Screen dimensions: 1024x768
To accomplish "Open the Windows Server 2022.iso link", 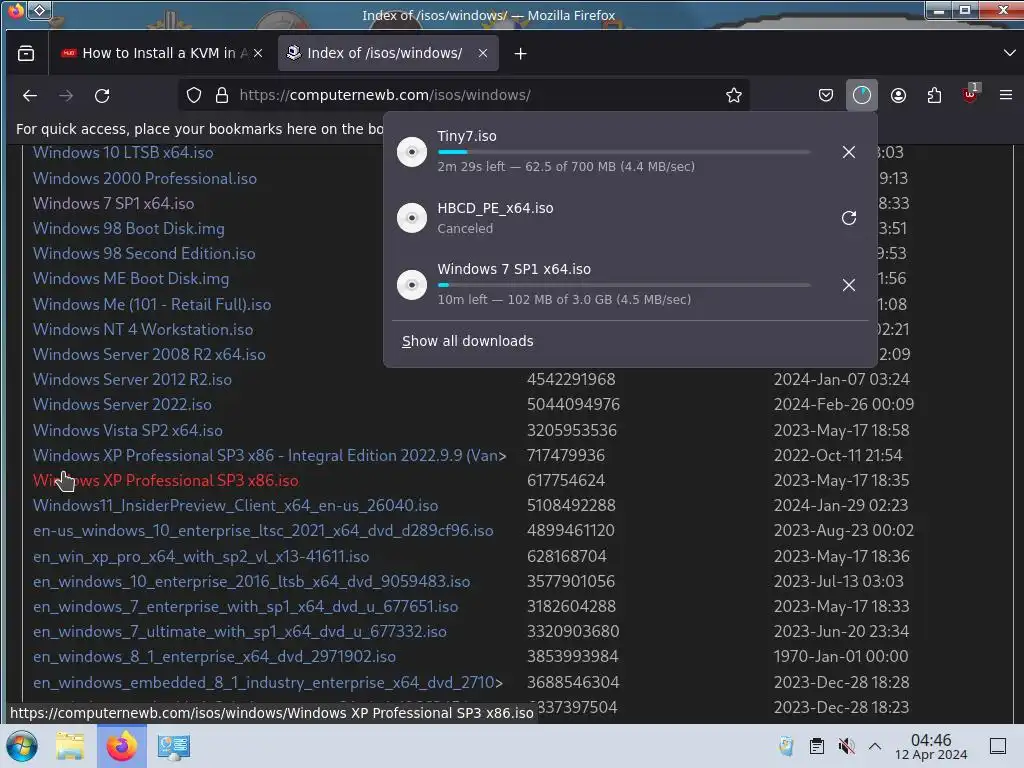I will pos(122,404).
